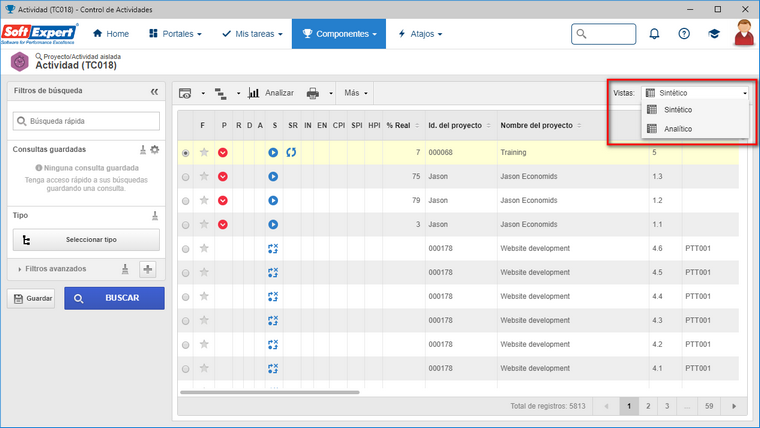Viewport: 760px width, 428px height.
Task: Collapse the Filtros de búsqueda panel
Action: (154, 91)
